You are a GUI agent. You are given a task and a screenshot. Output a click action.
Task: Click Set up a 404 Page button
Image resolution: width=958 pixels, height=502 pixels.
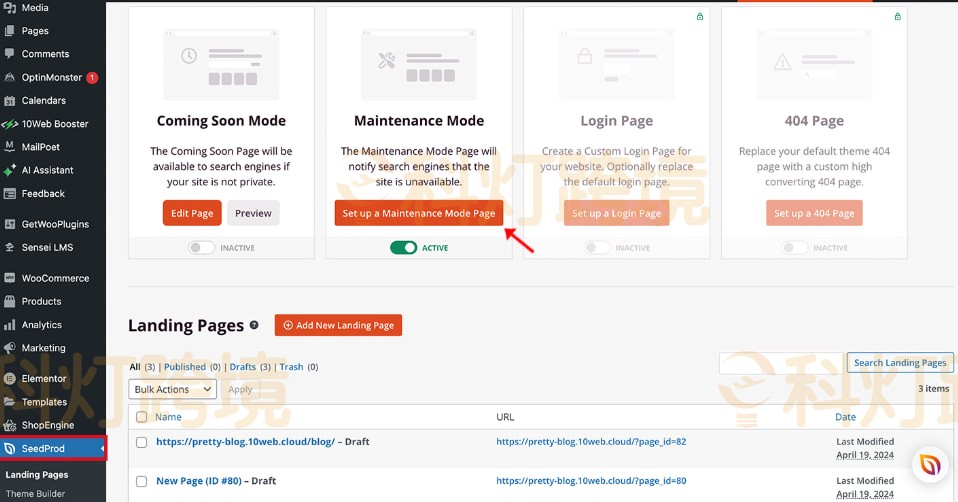pyautogui.click(x=814, y=213)
